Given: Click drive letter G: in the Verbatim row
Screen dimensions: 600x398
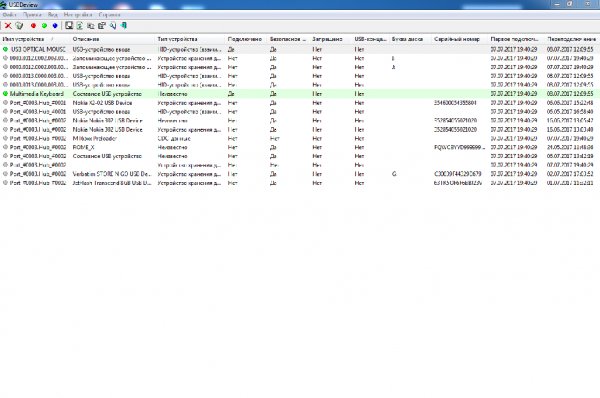Looking at the screenshot, I should [x=394, y=174].
